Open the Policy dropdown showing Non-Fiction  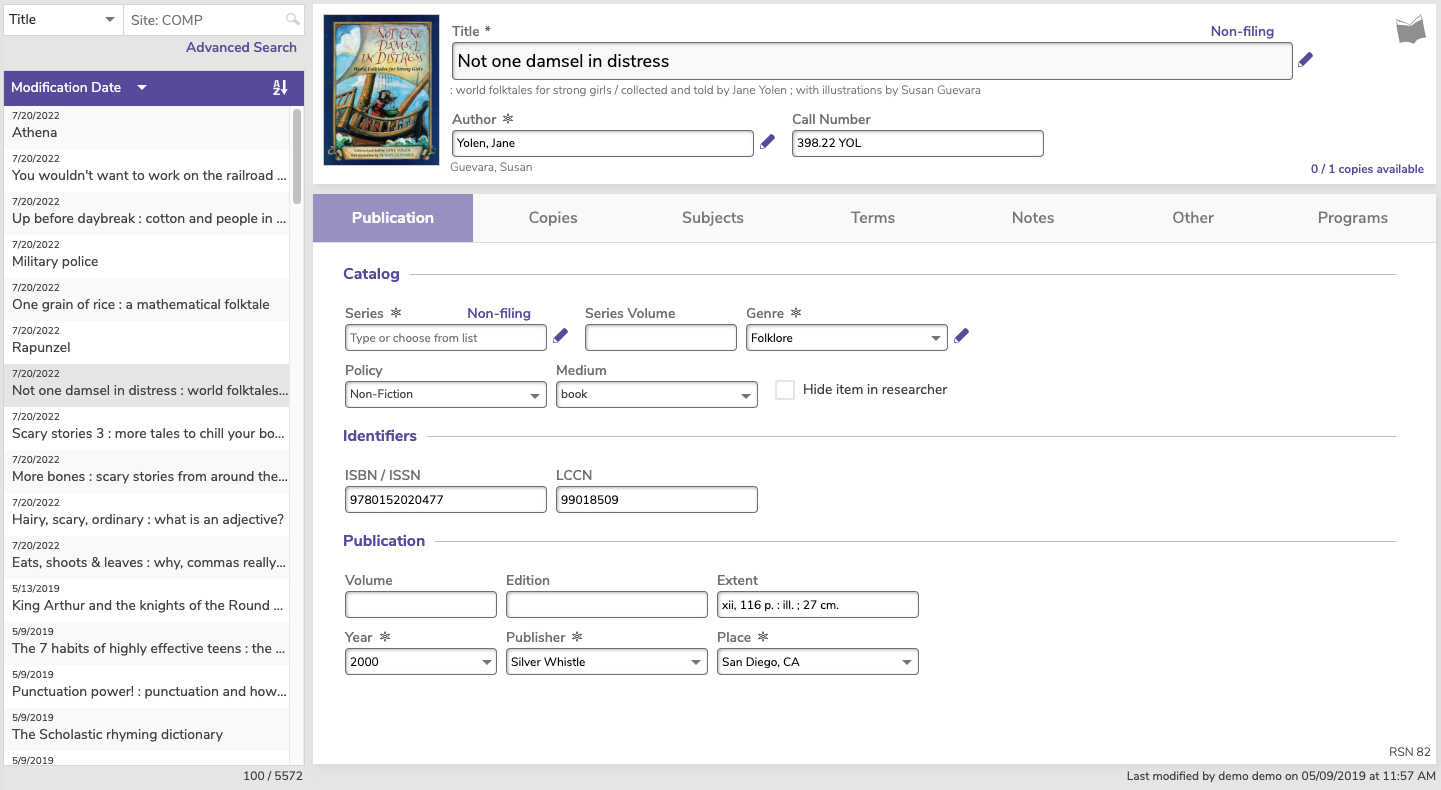coord(445,395)
